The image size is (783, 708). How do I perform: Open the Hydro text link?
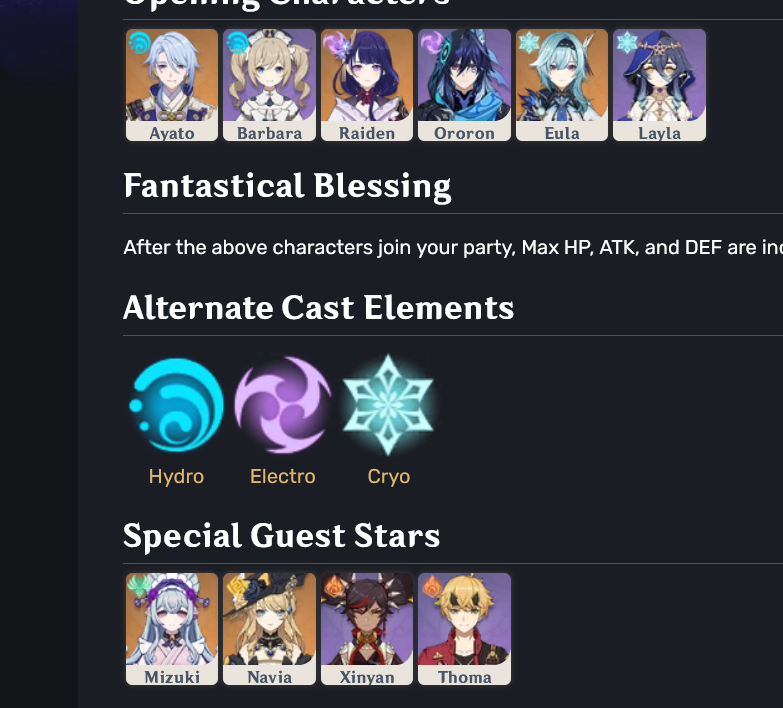click(x=176, y=477)
